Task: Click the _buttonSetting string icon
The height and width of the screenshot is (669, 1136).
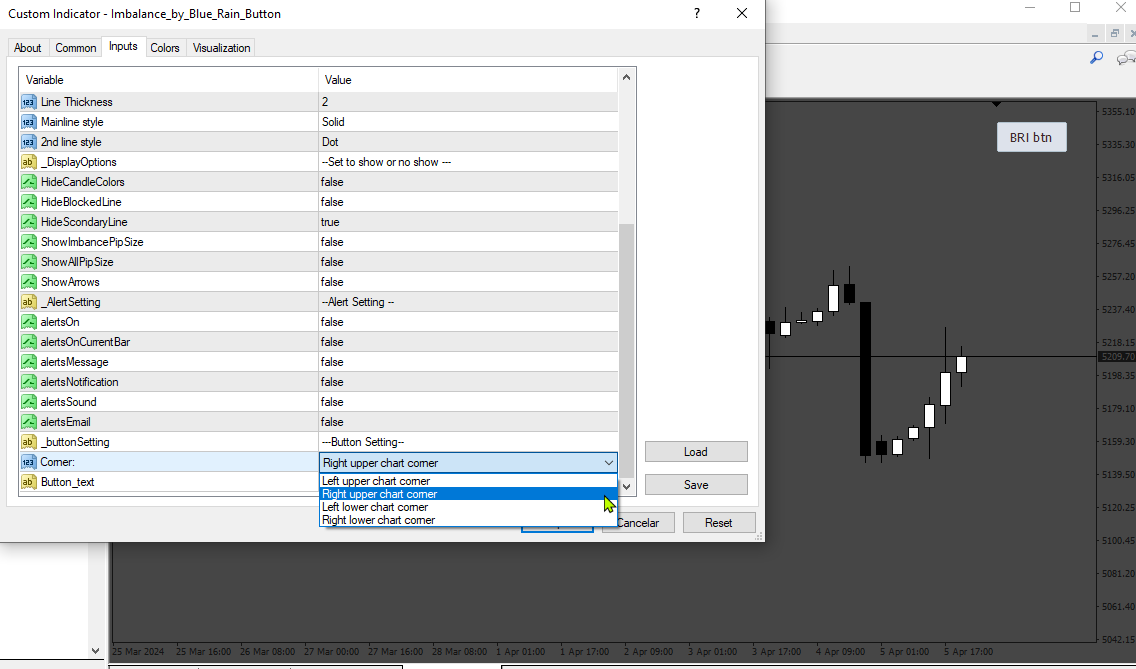Action: [29, 441]
